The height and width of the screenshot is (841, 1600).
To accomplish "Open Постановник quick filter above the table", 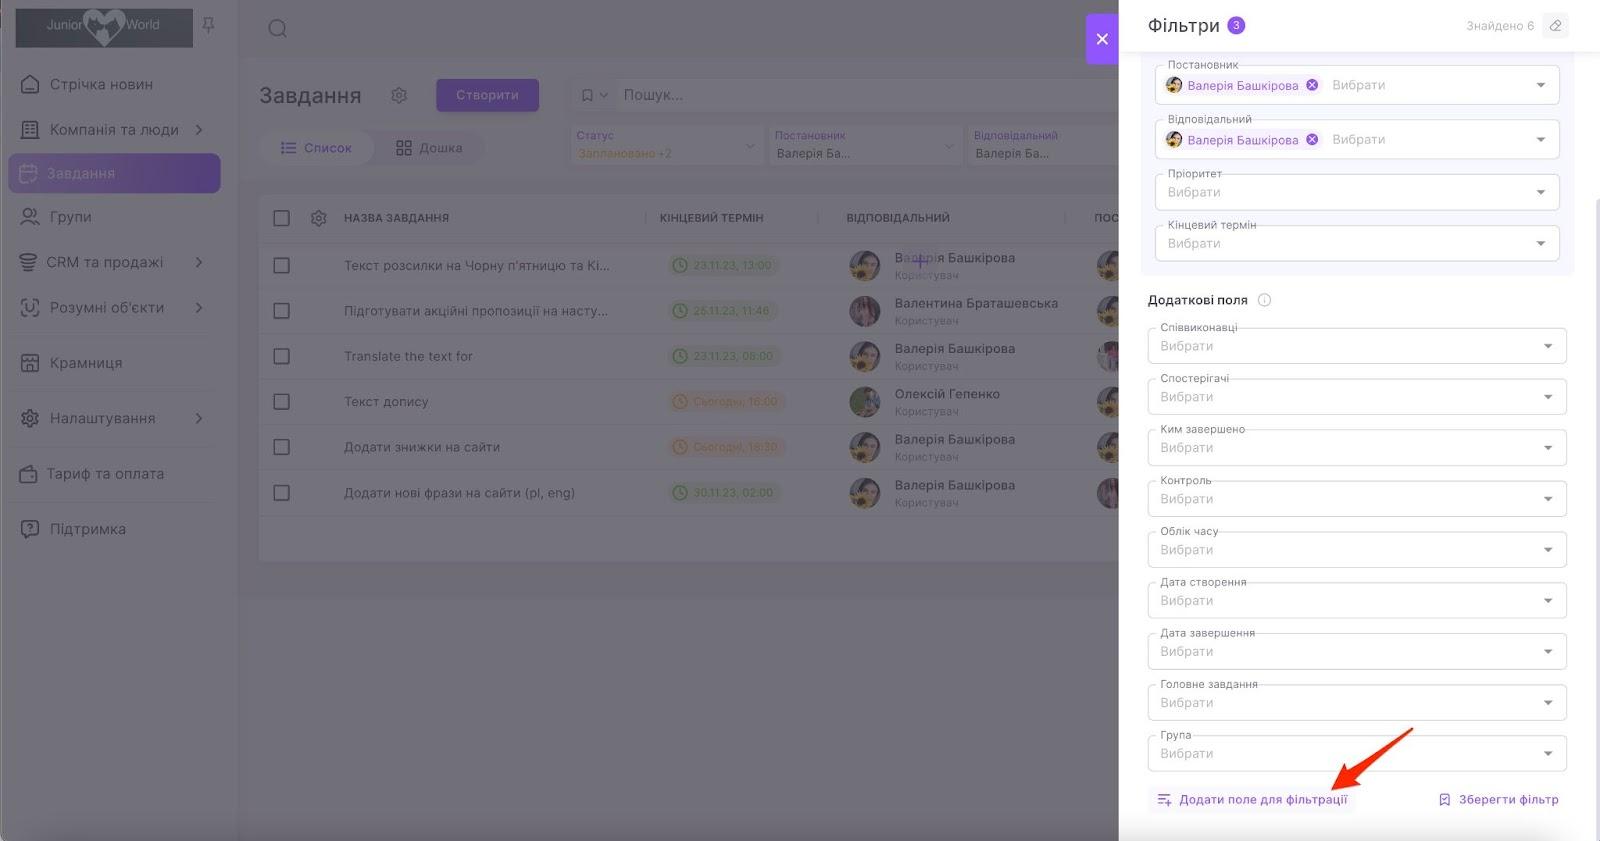I will tap(864, 145).
